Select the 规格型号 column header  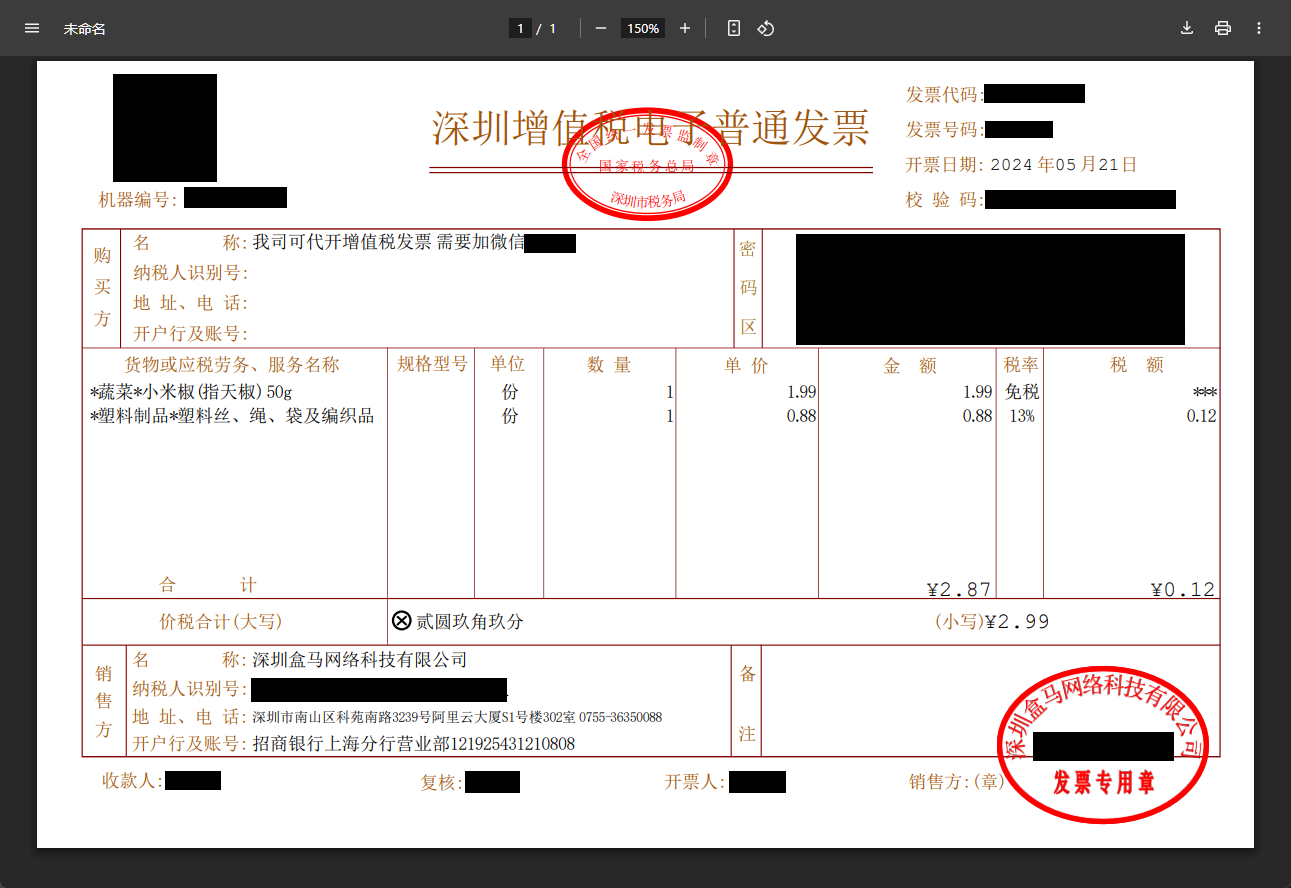pos(433,364)
